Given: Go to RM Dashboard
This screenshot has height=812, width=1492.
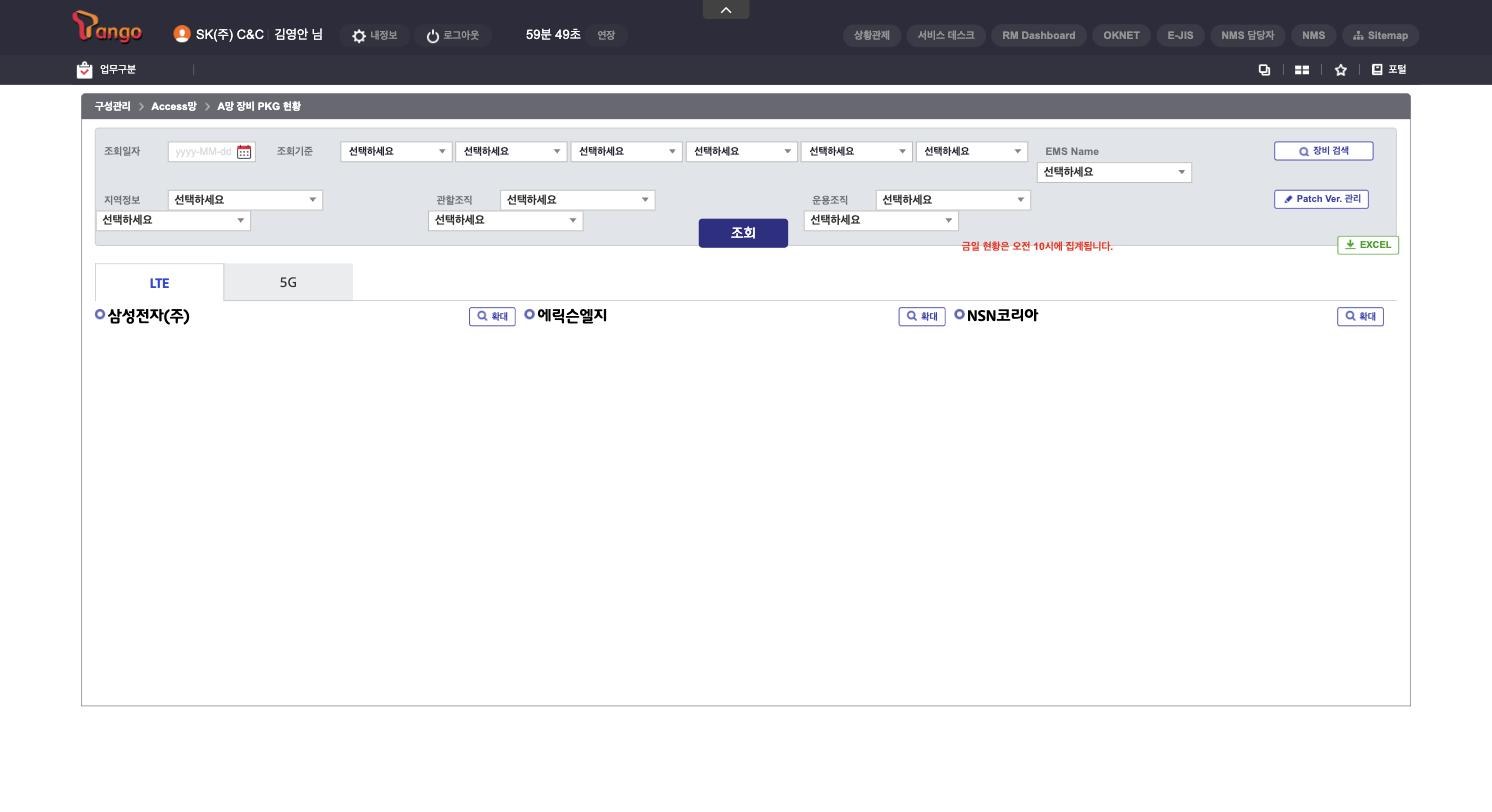Looking at the screenshot, I should tap(1039, 35).
